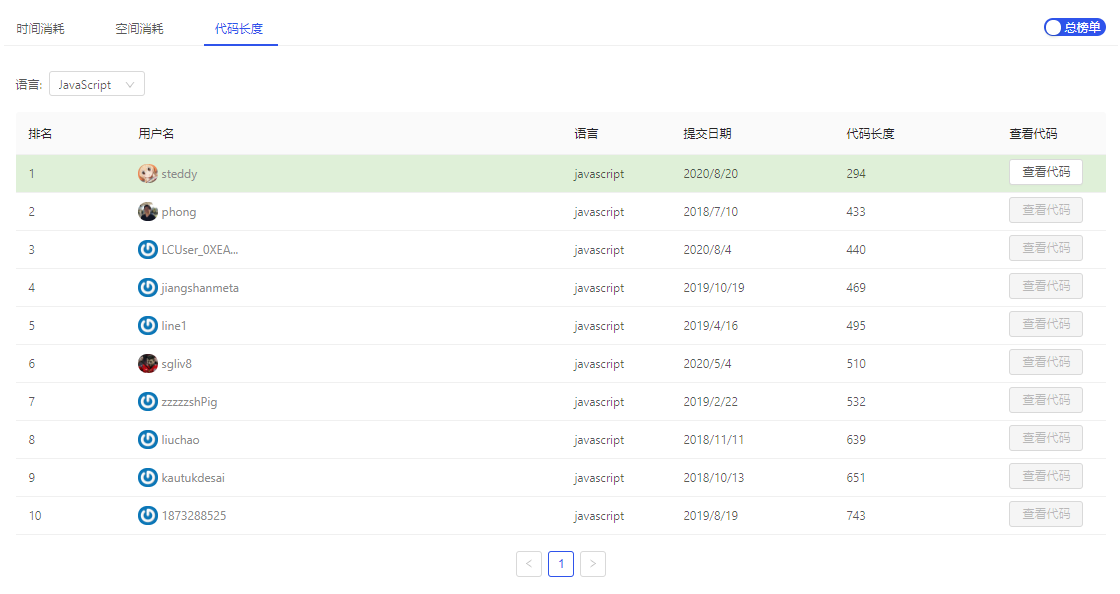The width and height of the screenshot is (1120, 594).
Task: Click liuchao's avatar icon
Action: pyautogui.click(x=147, y=439)
